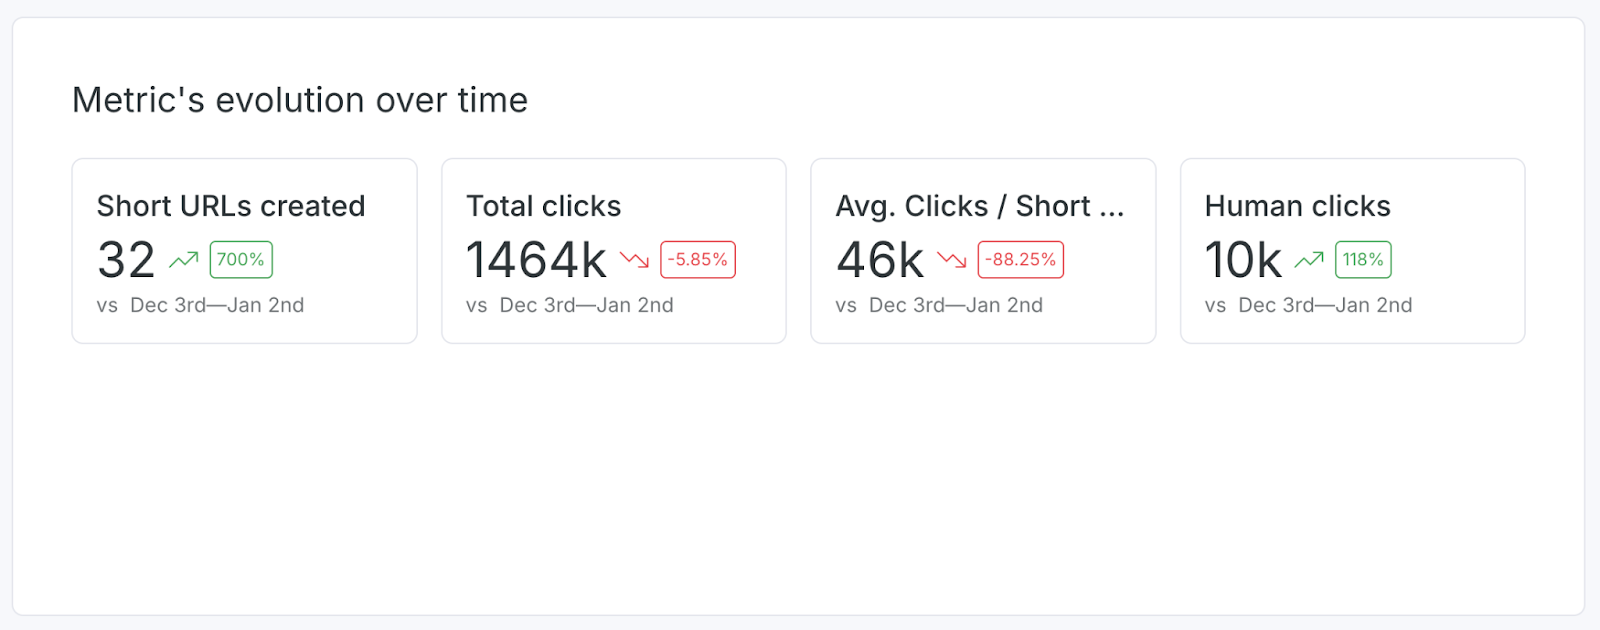This screenshot has height=630, width=1600.
Task: Click the Metric's evolution over time heading
Action: point(300,100)
